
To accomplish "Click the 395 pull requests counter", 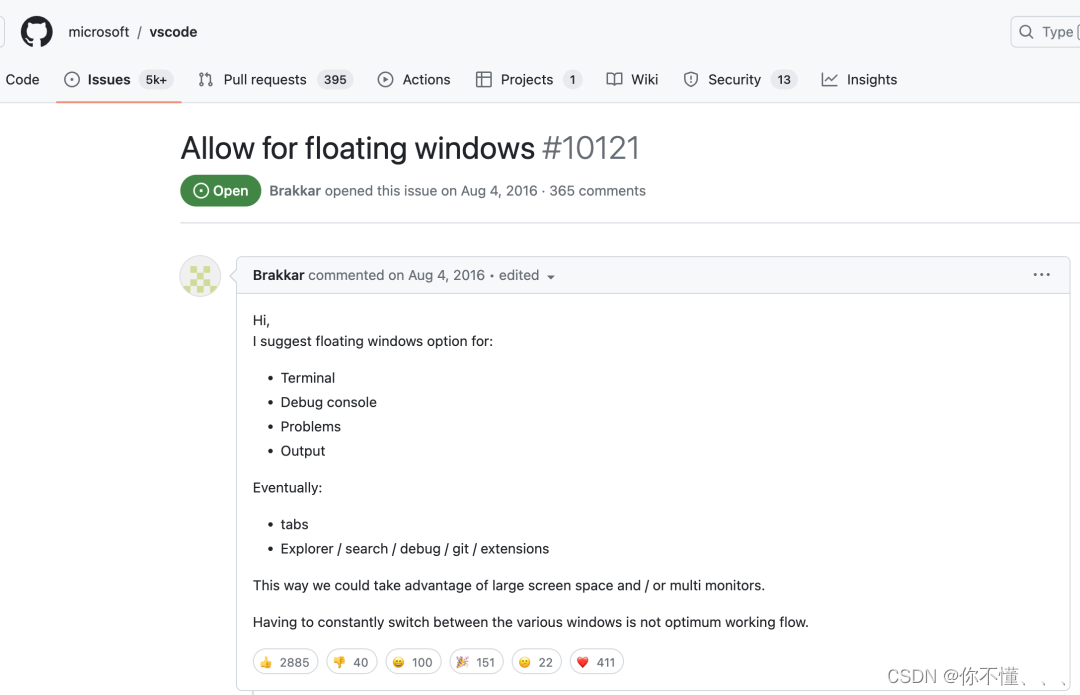I will pos(335,80).
